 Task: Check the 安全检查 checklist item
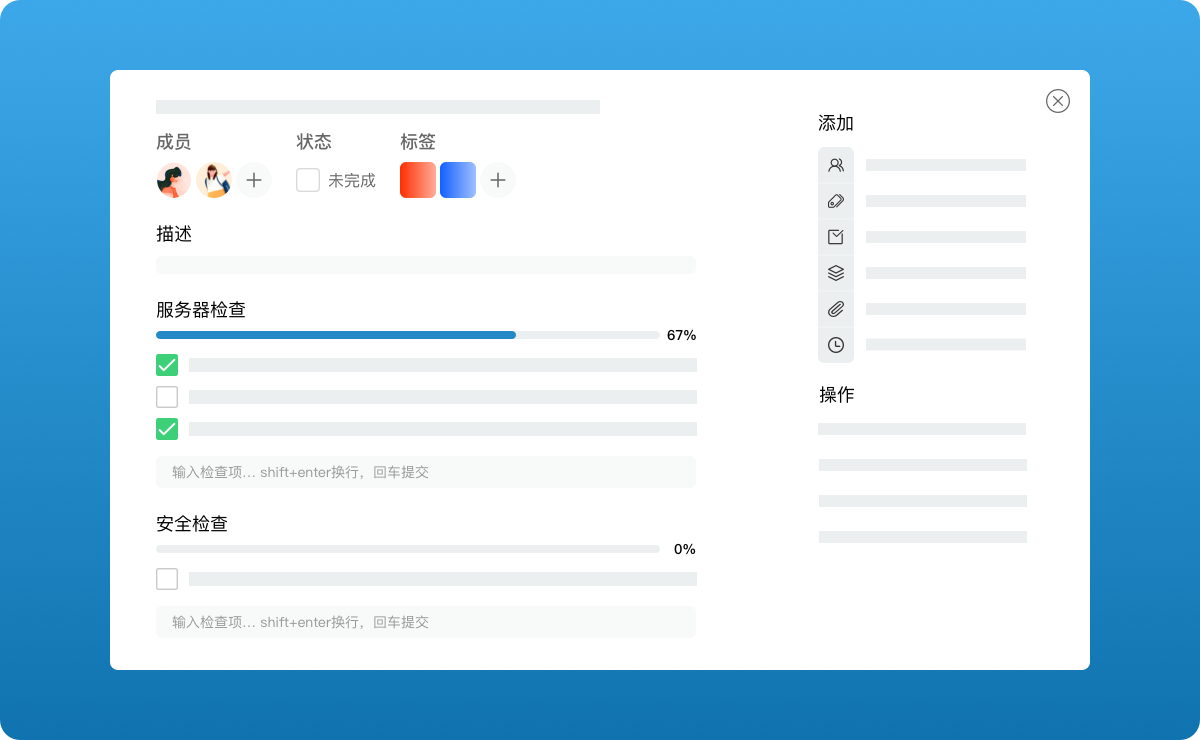[167, 579]
